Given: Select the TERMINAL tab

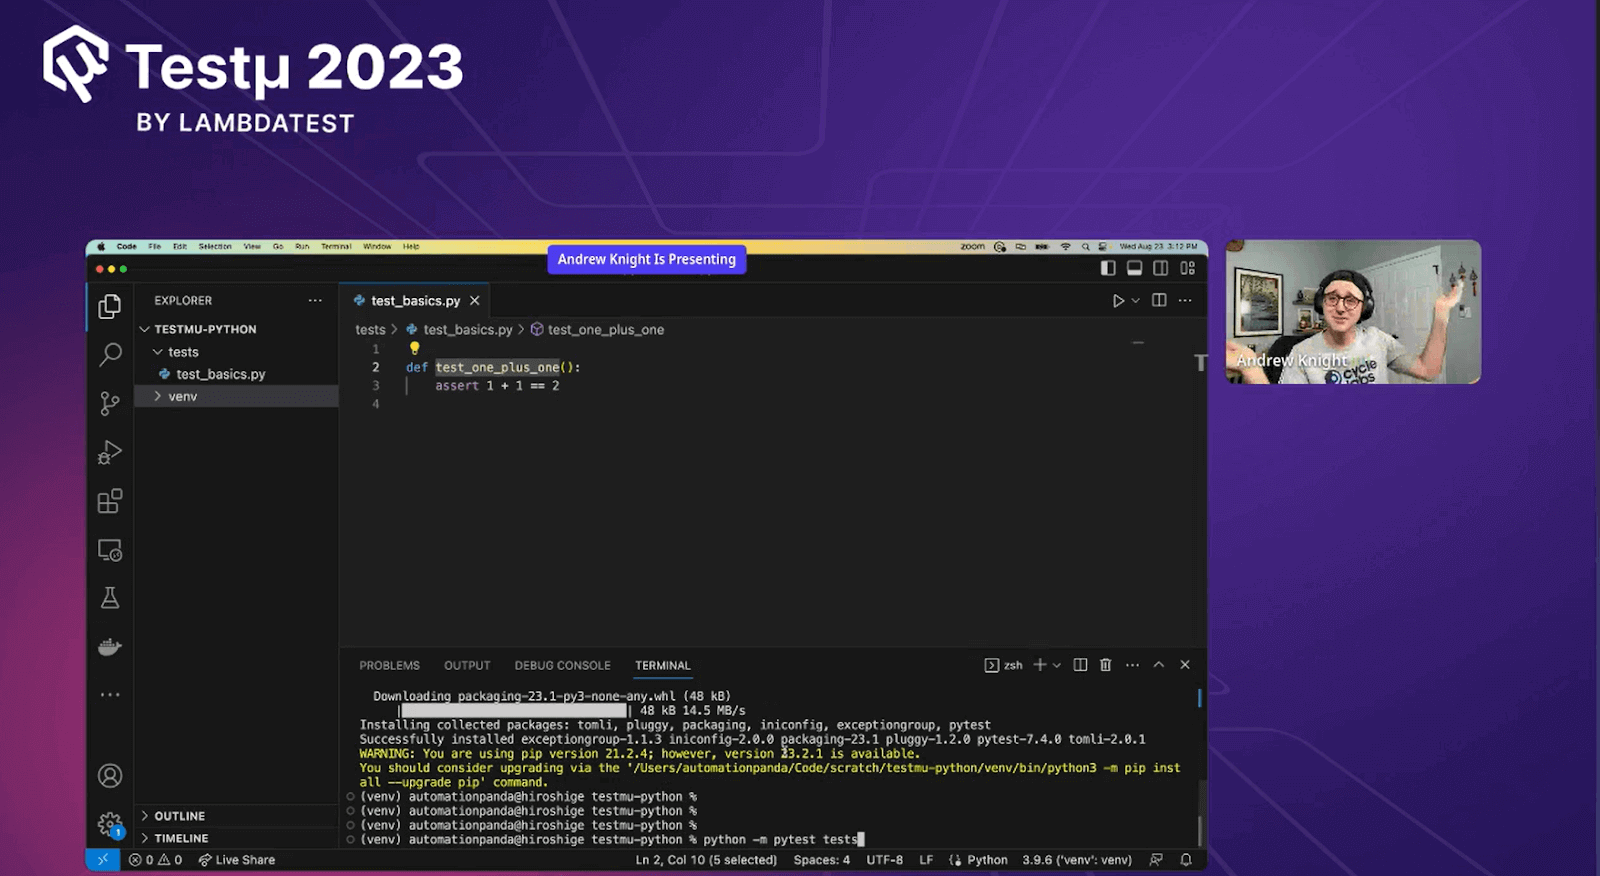Looking at the screenshot, I should click(x=662, y=666).
